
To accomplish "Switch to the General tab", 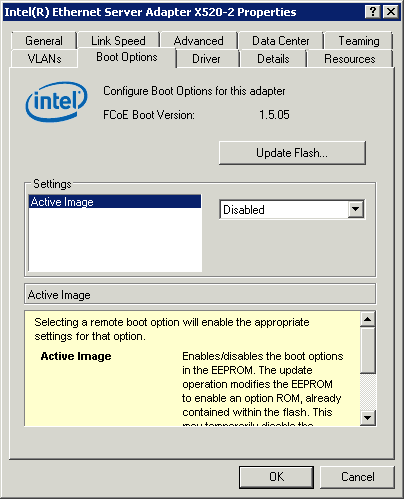I will click(x=44, y=41).
